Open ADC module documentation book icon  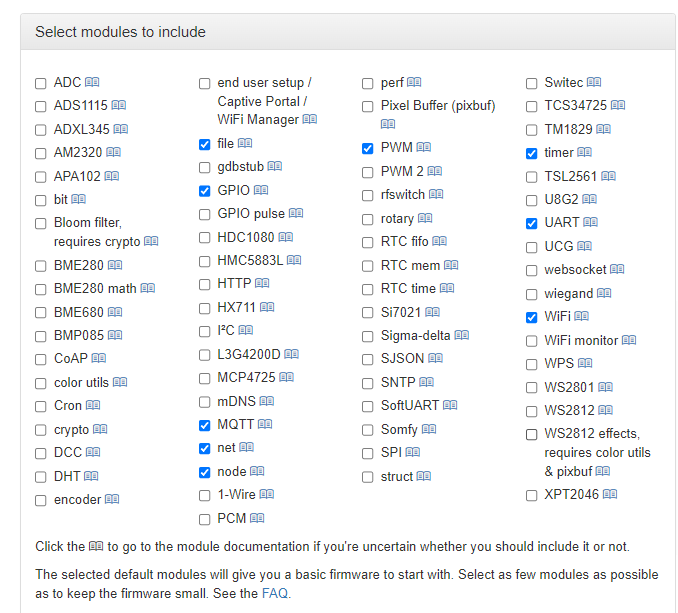coord(92,82)
